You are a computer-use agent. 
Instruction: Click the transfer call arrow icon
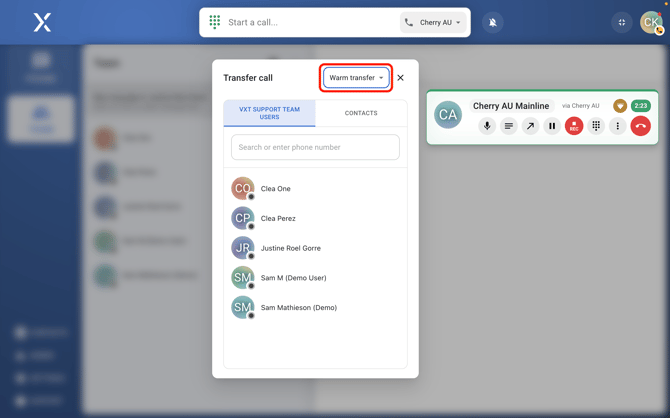click(x=530, y=126)
